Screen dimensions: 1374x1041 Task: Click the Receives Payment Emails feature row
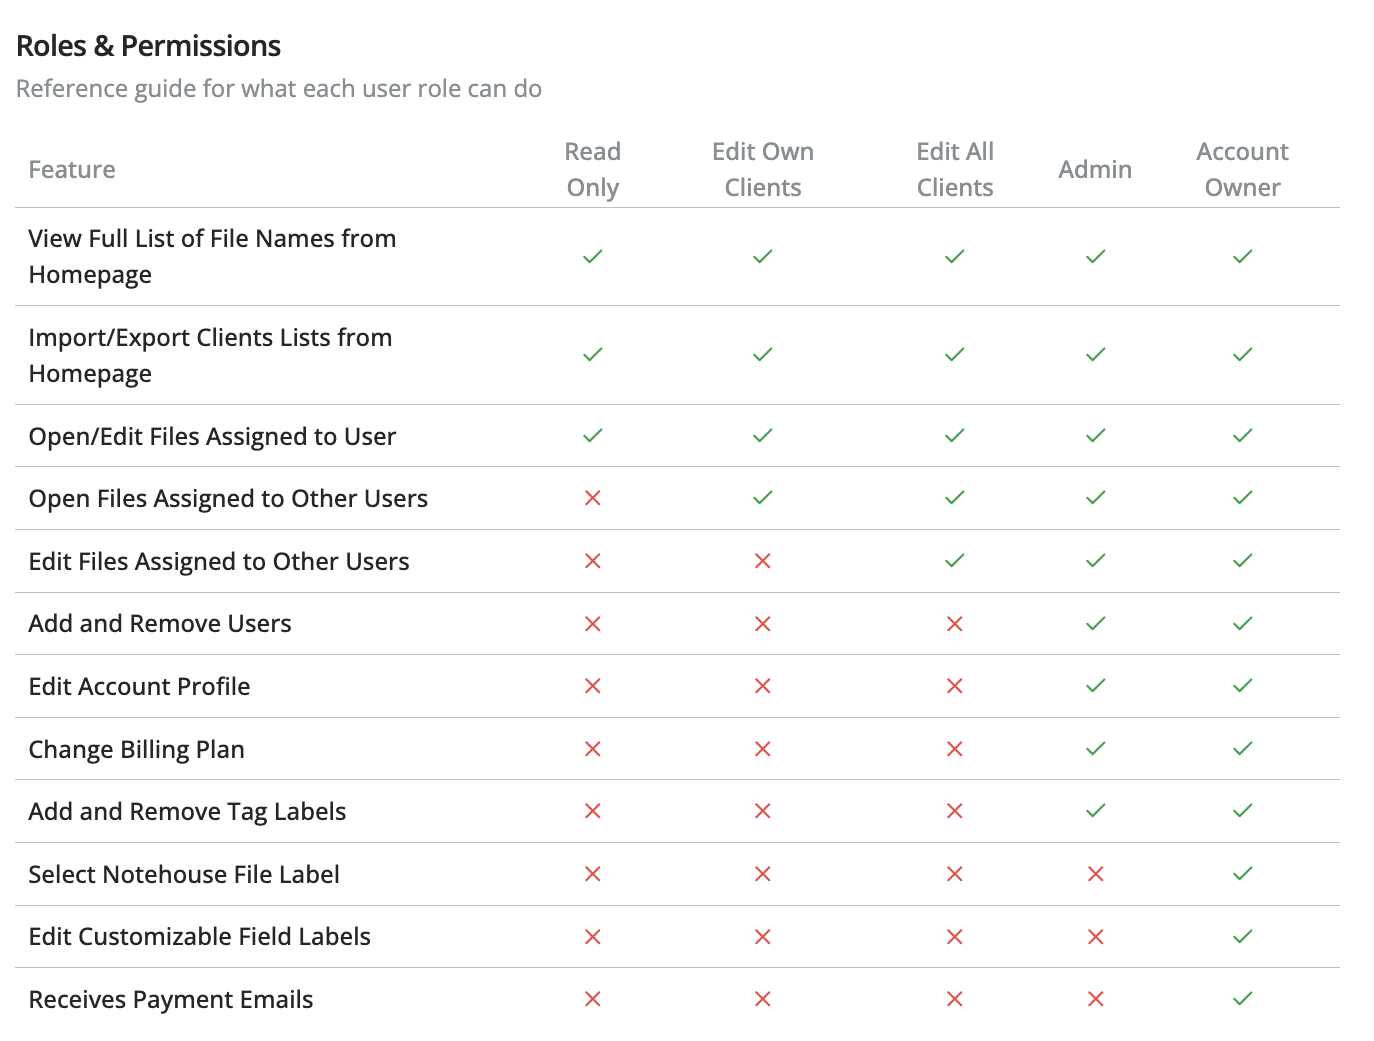click(170, 999)
